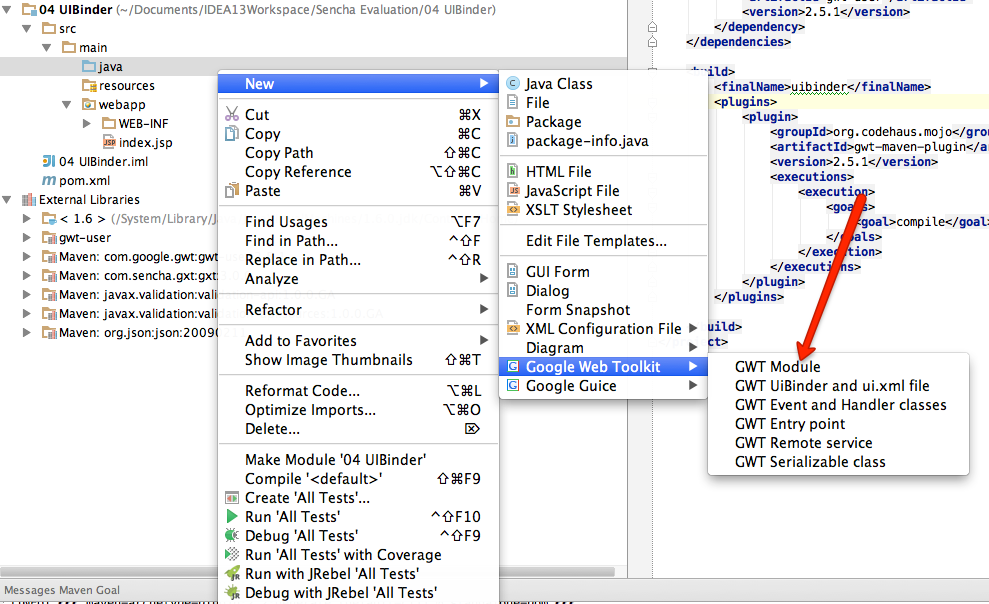Image resolution: width=989 pixels, height=604 pixels.
Task: Expand the gwt-user library node
Action: (x=26, y=238)
